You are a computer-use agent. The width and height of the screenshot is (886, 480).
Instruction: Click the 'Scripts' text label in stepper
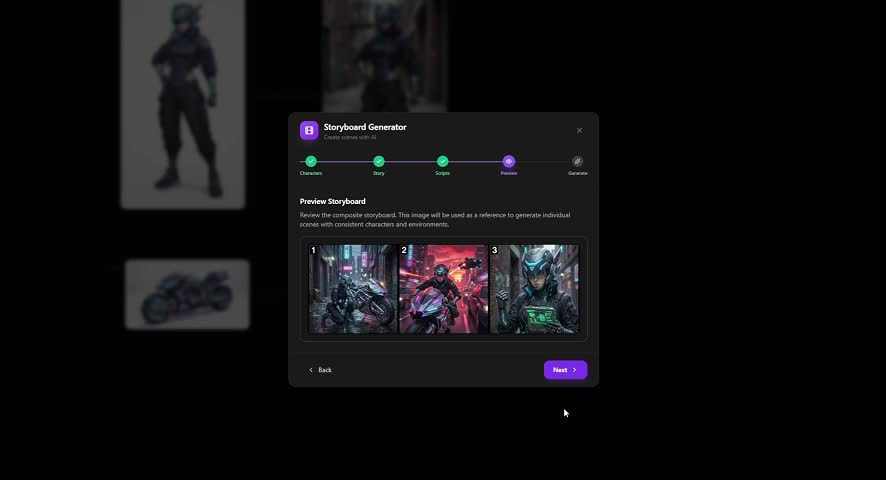[443, 174]
